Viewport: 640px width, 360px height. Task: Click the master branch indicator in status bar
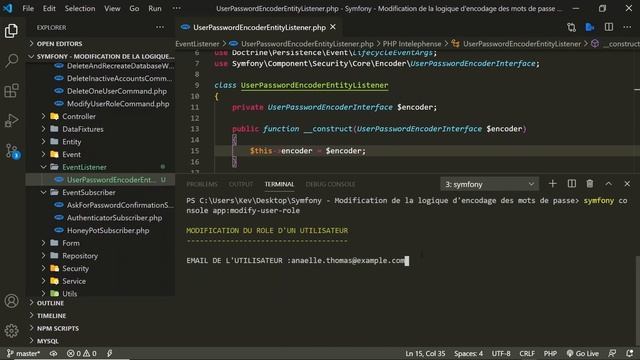24,353
